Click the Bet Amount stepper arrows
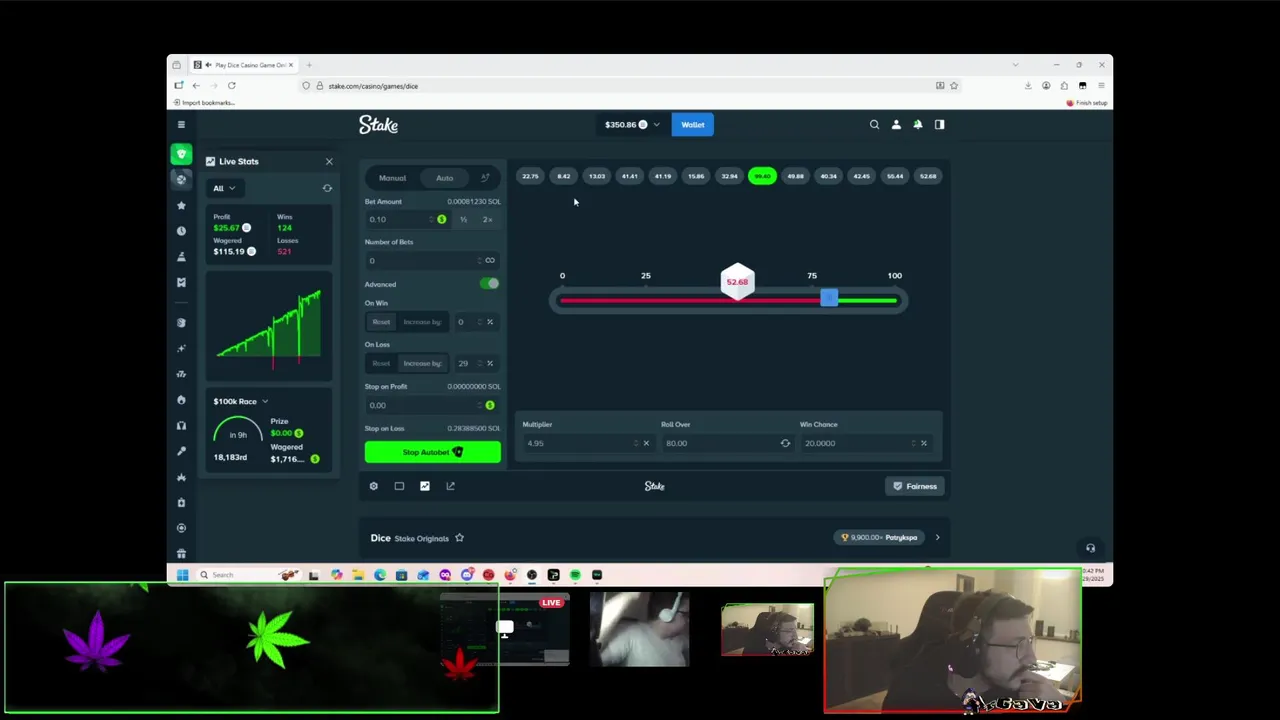Screen dimensions: 1280x720 (431, 219)
